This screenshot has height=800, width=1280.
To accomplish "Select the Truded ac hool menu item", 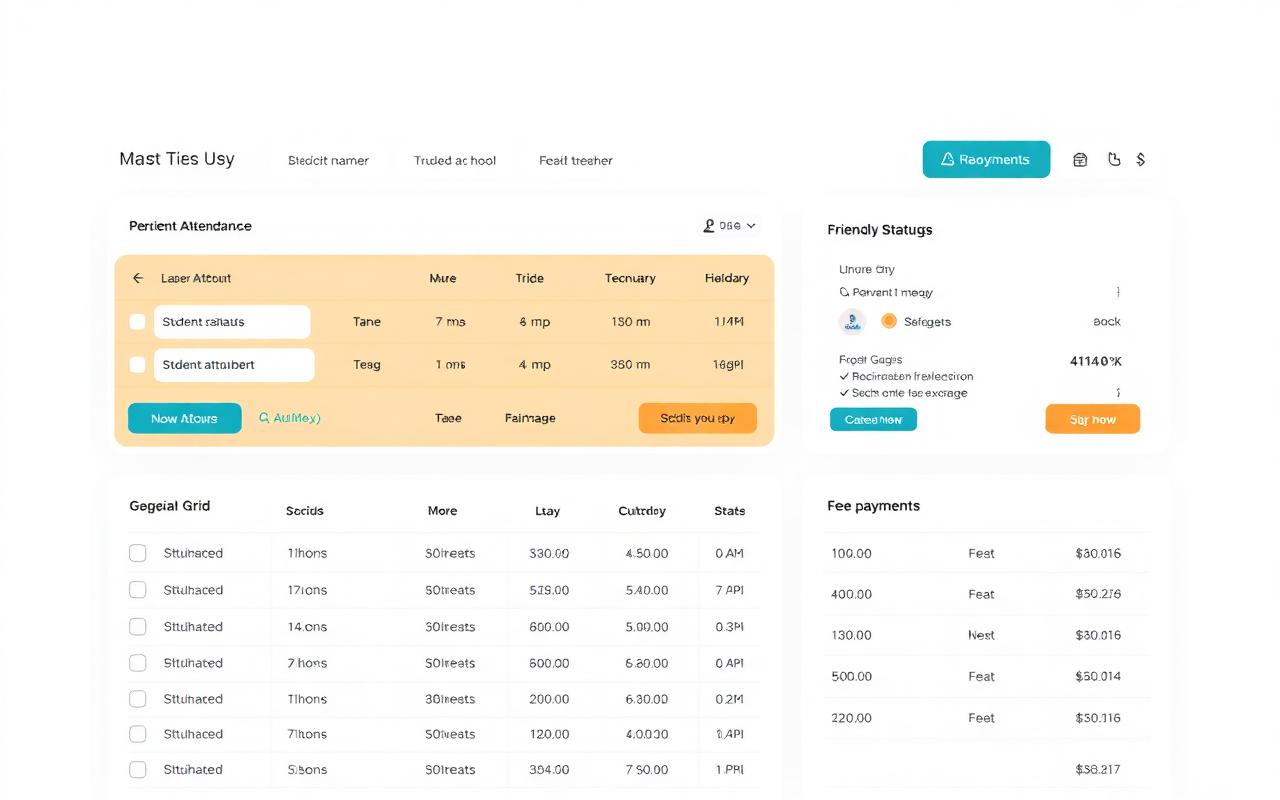I will click(454, 160).
